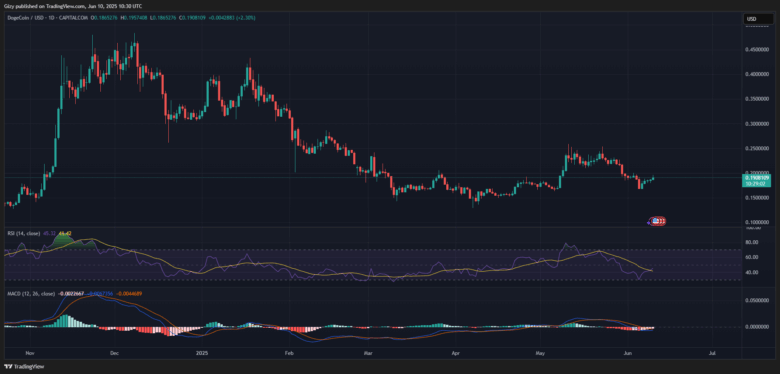Click the TradingView logo in the footer
Viewport: 780px width, 374px height.
pos(24,367)
